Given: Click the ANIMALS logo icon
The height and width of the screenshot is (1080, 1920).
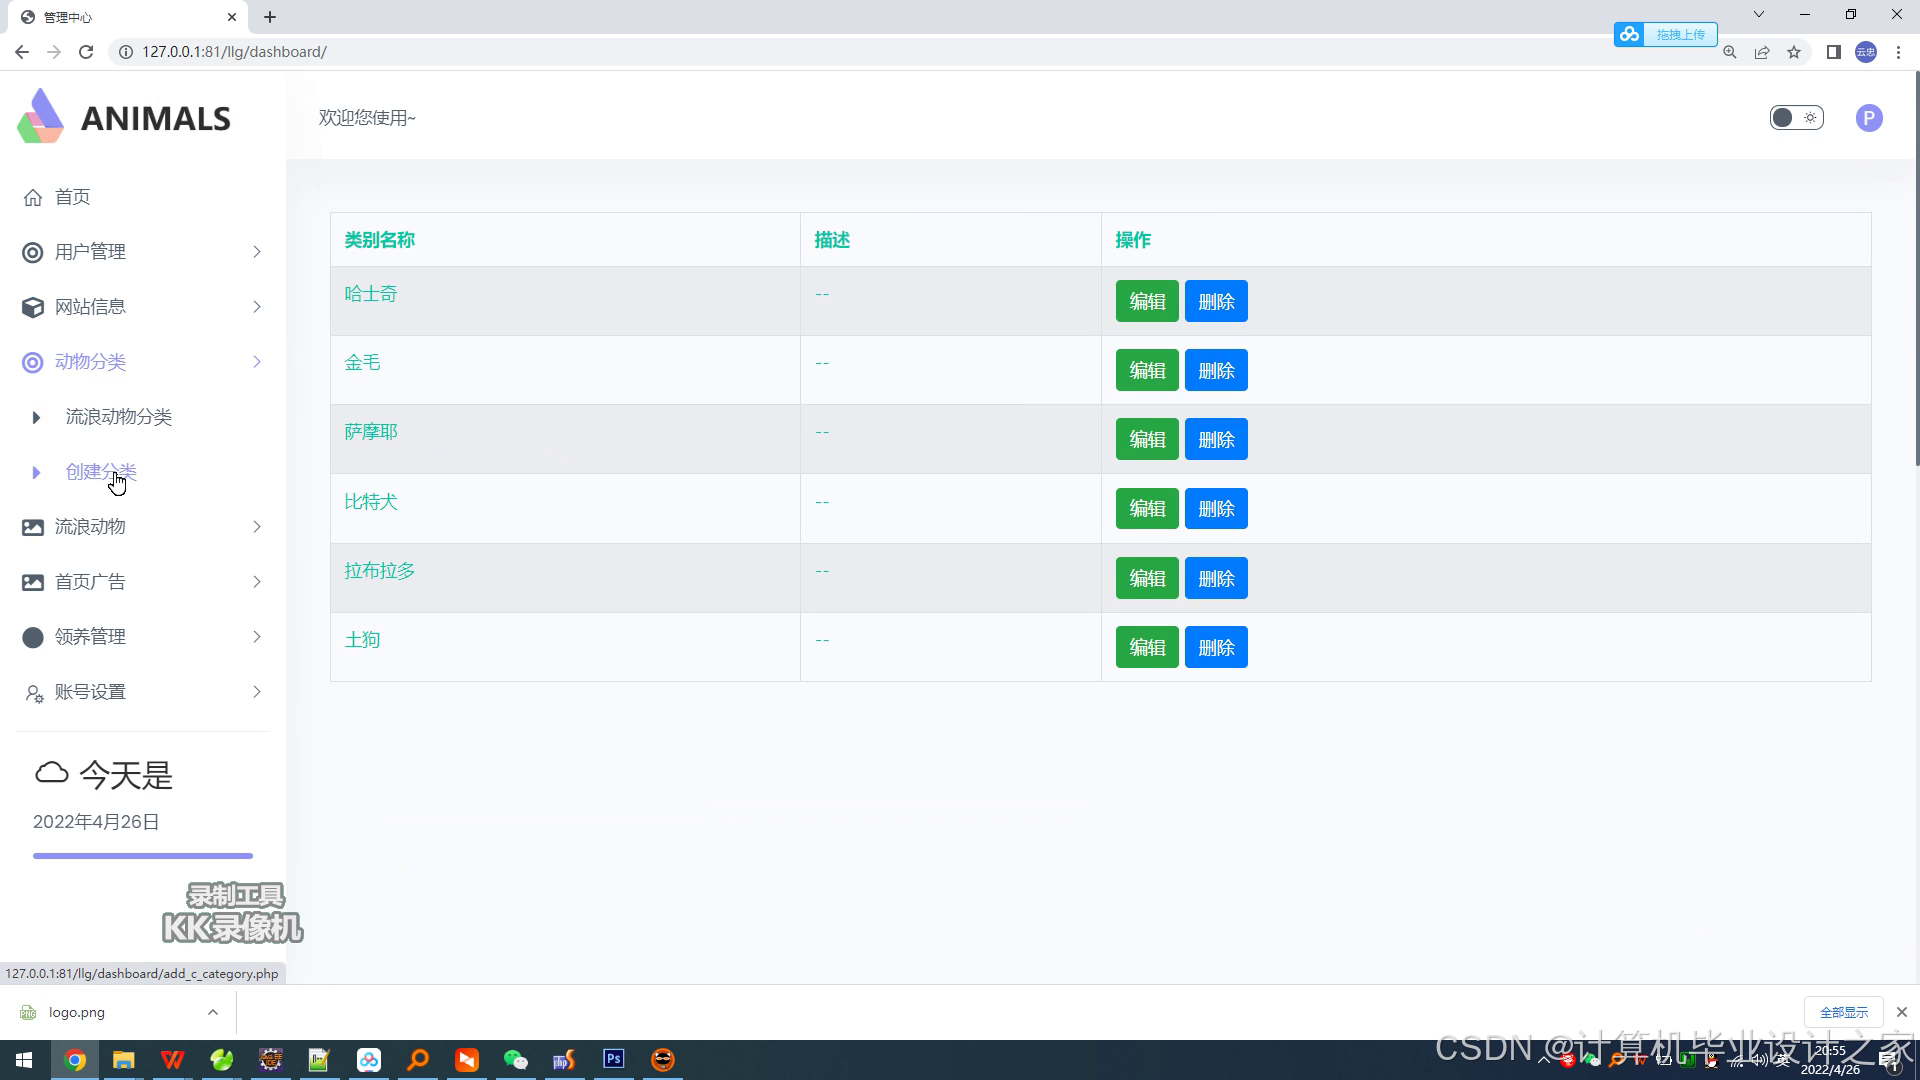Looking at the screenshot, I should [40, 116].
